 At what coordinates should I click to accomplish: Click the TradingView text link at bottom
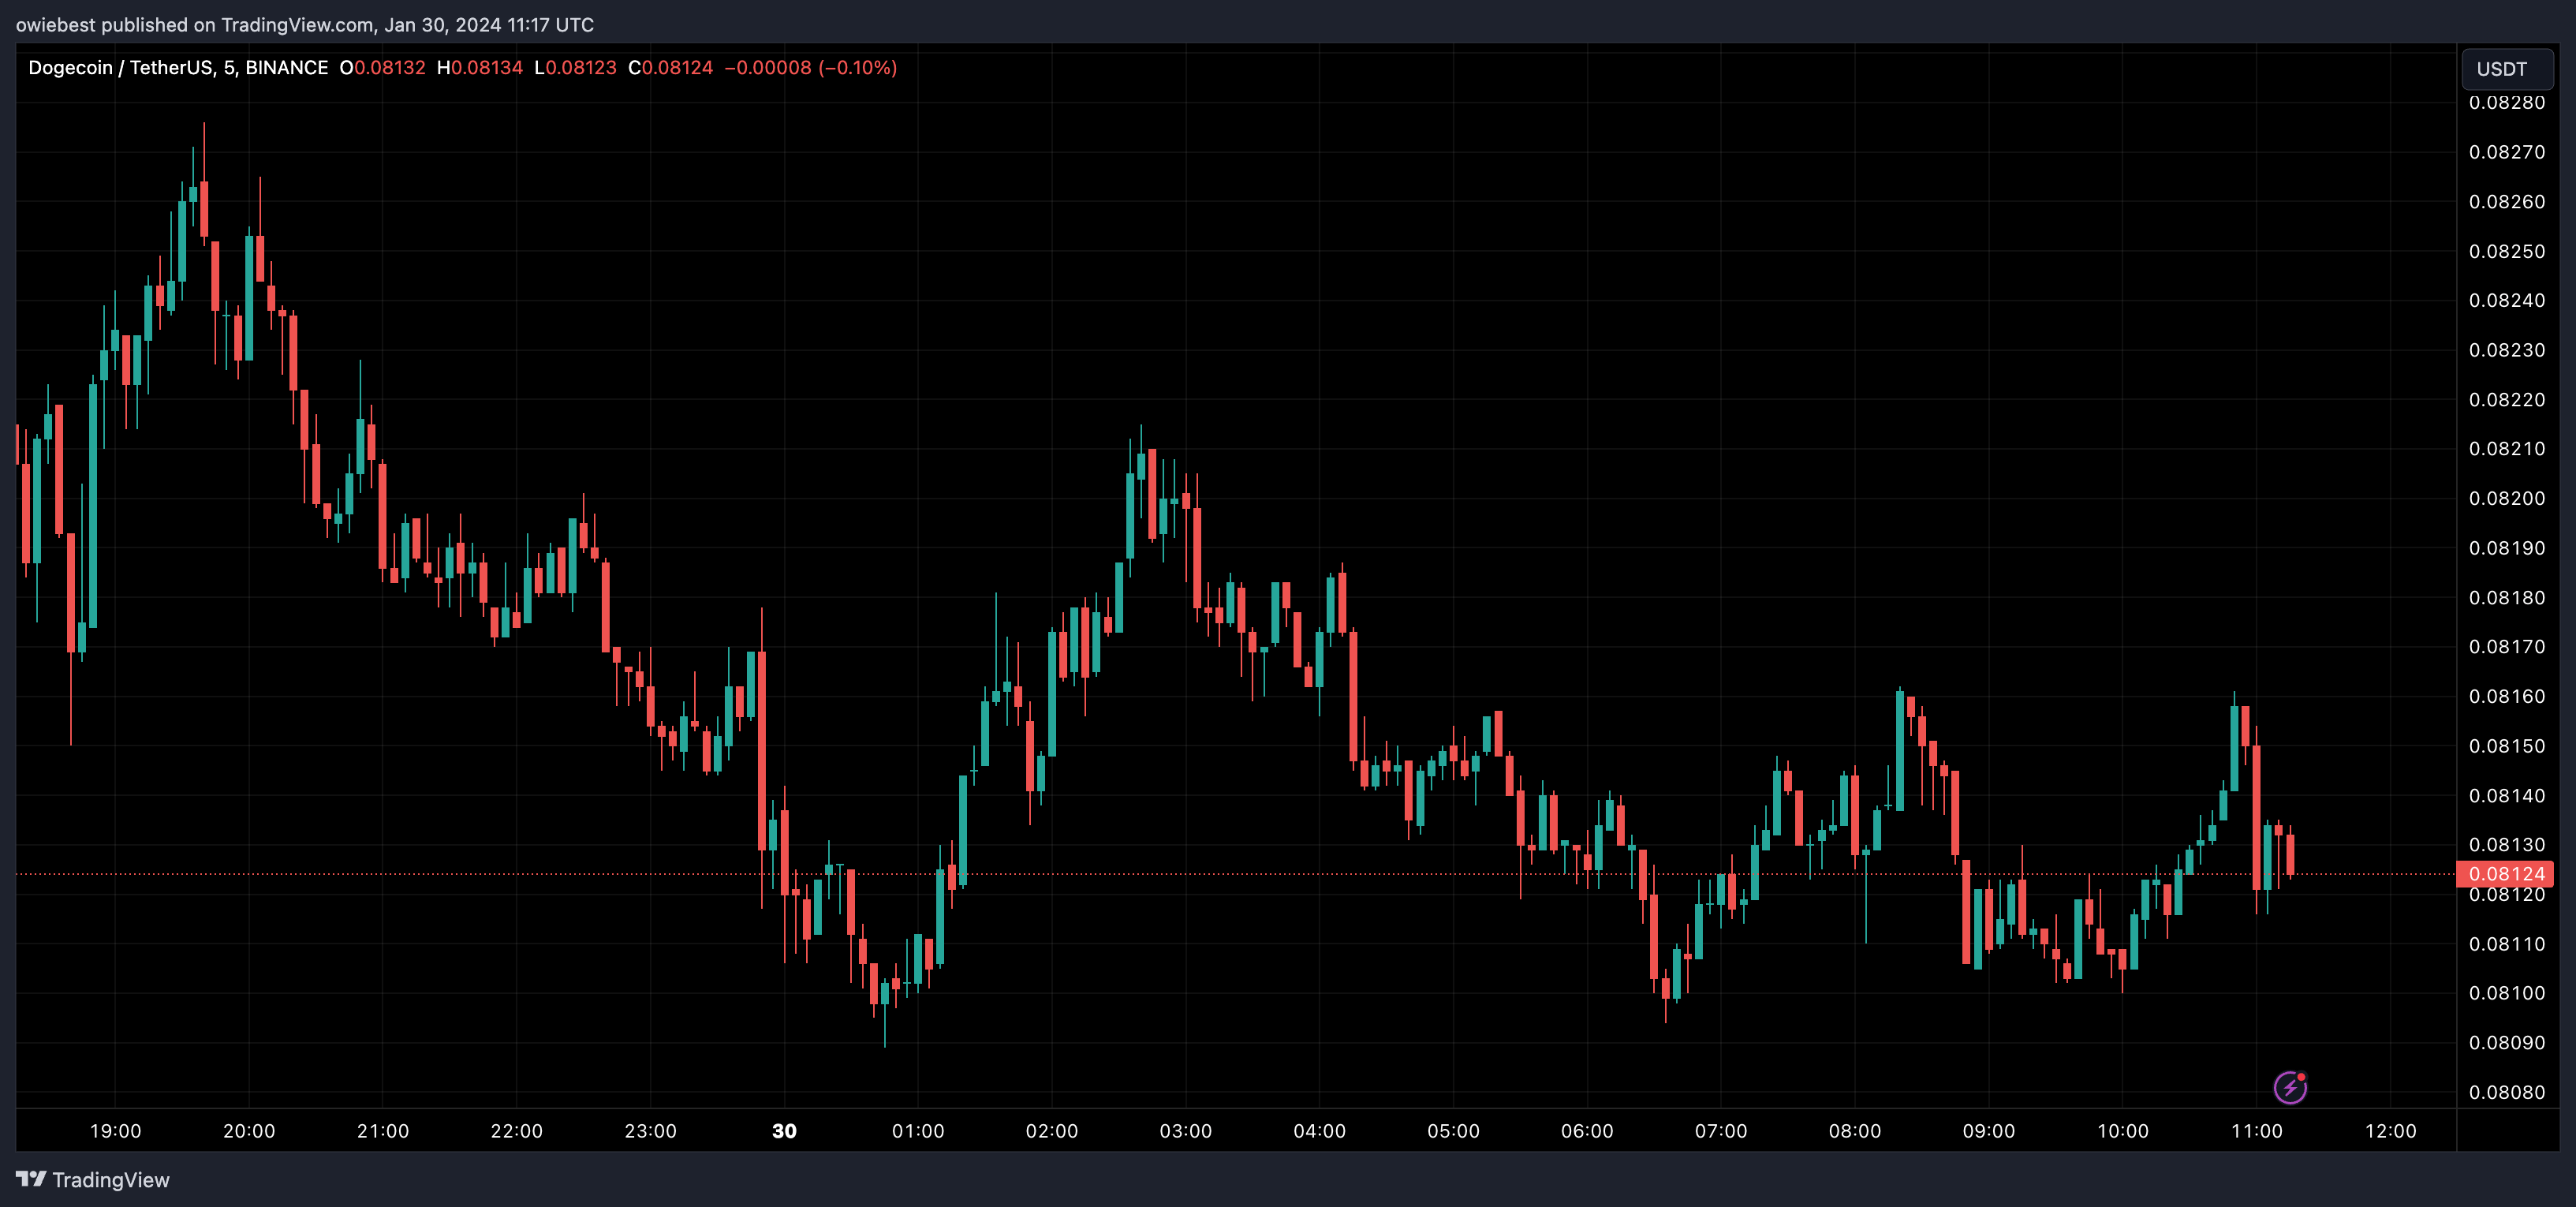[111, 1180]
